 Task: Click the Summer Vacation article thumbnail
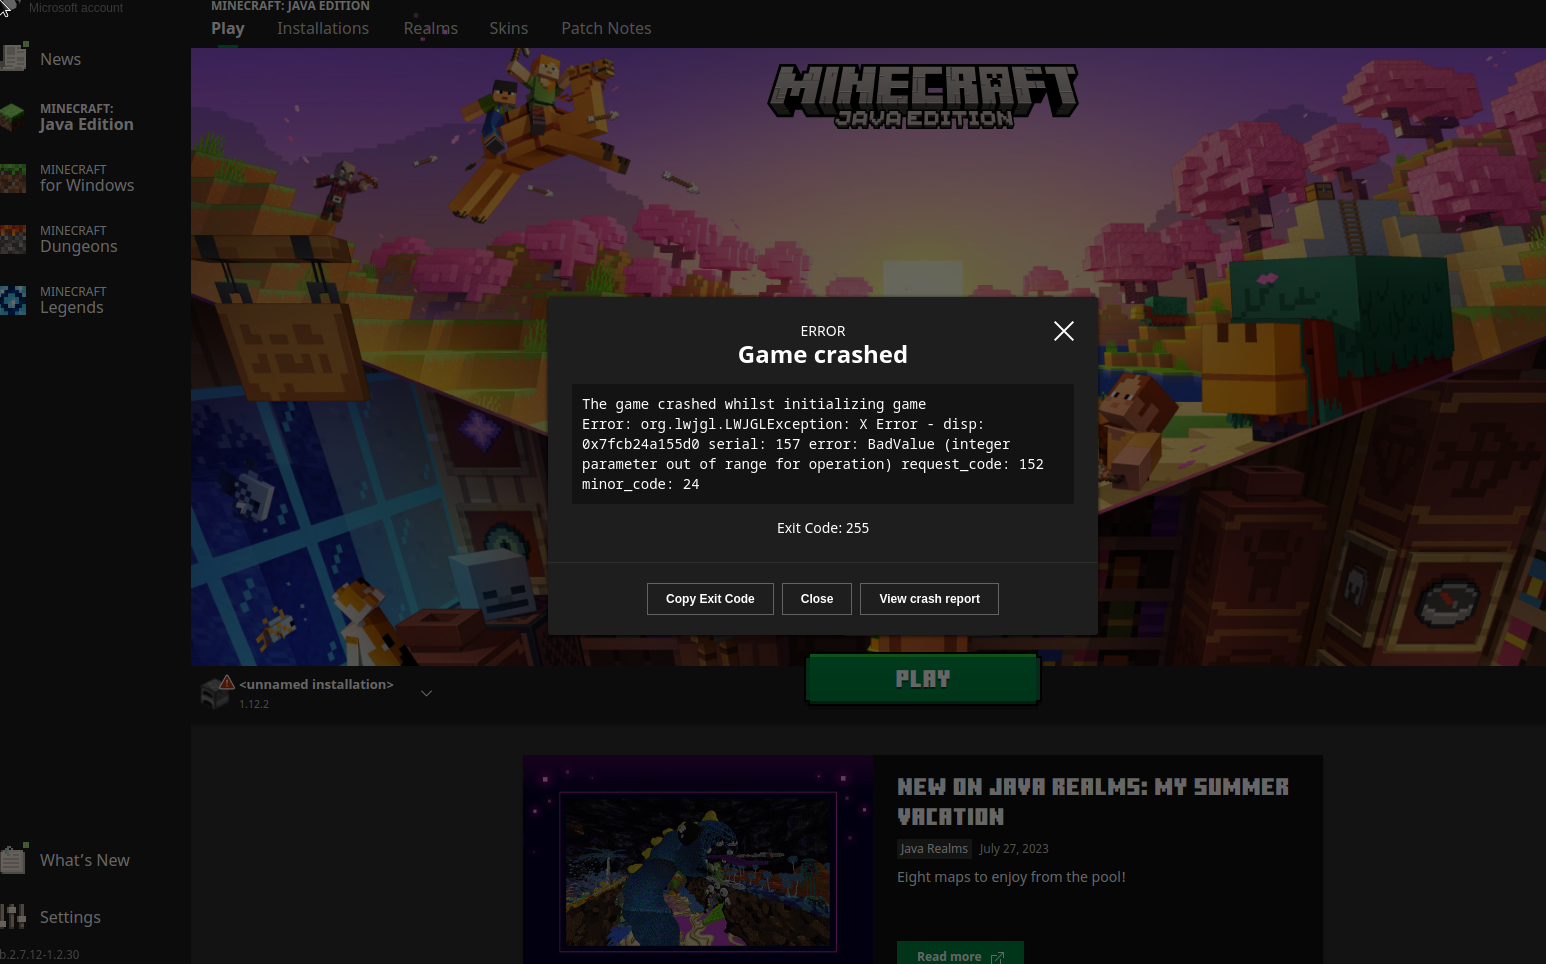click(x=698, y=871)
